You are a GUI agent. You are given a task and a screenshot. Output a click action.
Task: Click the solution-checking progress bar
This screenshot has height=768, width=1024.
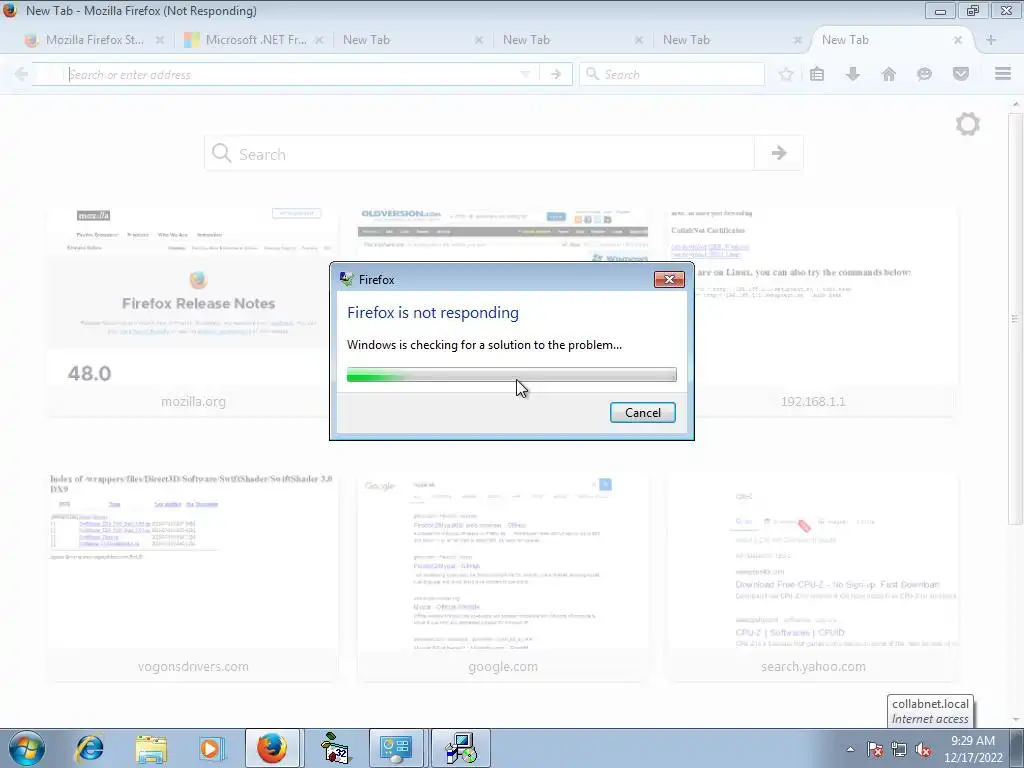pyautogui.click(x=511, y=375)
